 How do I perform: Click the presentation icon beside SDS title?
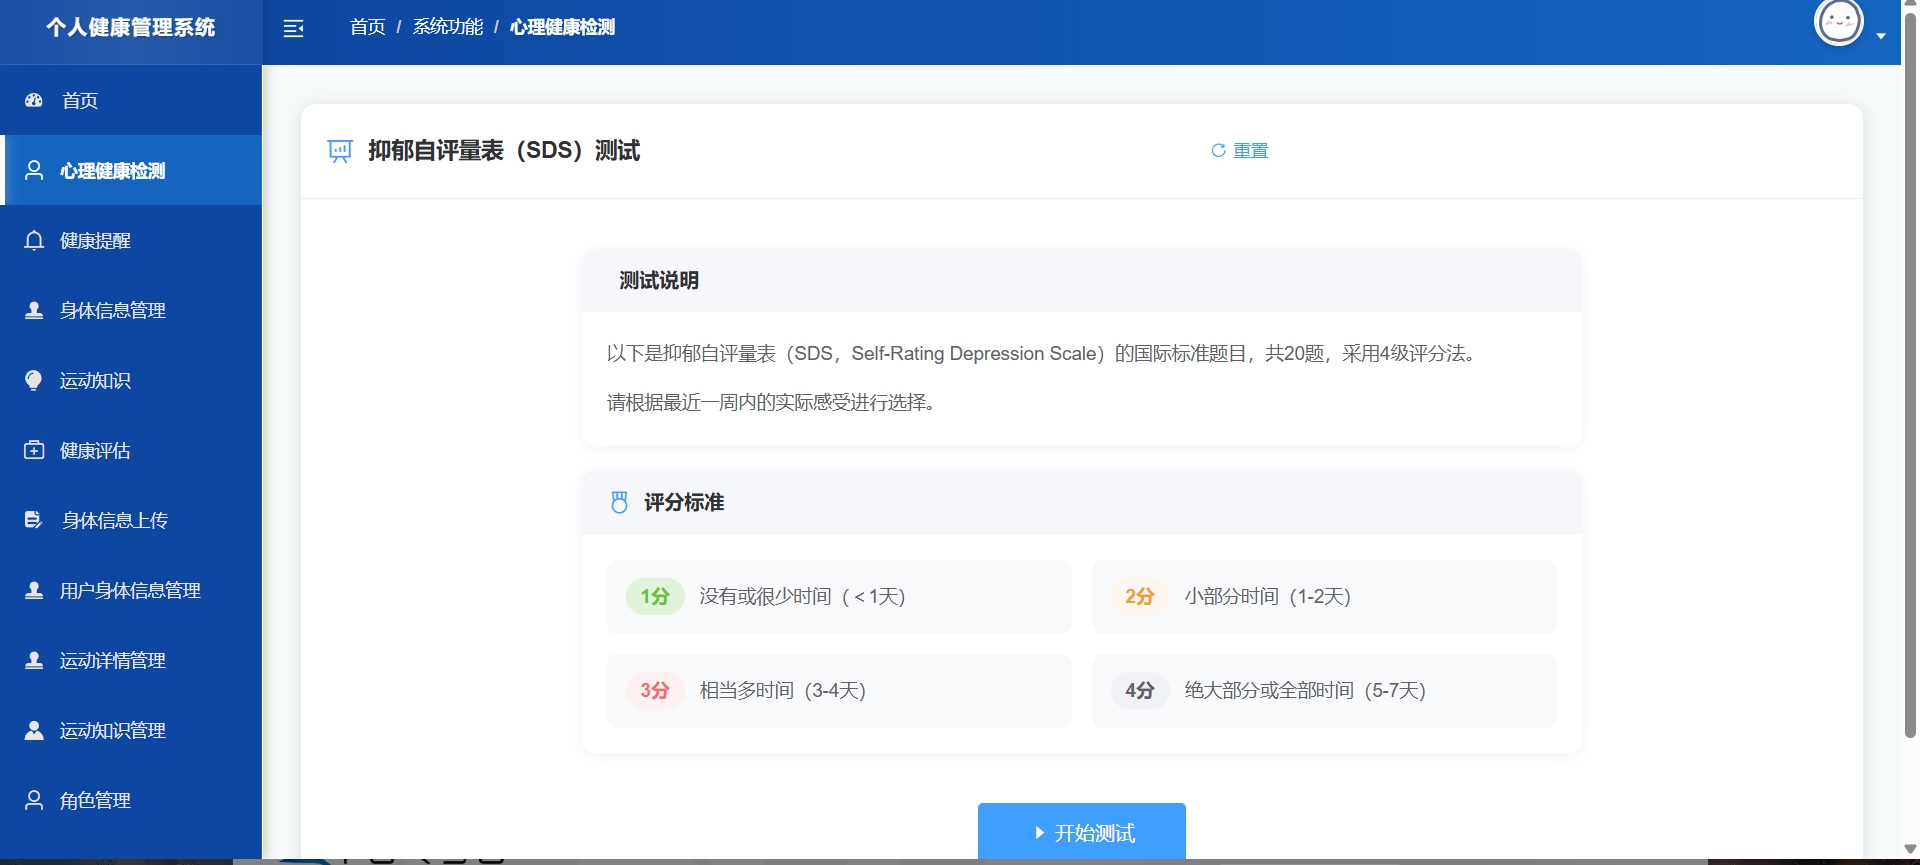click(340, 151)
